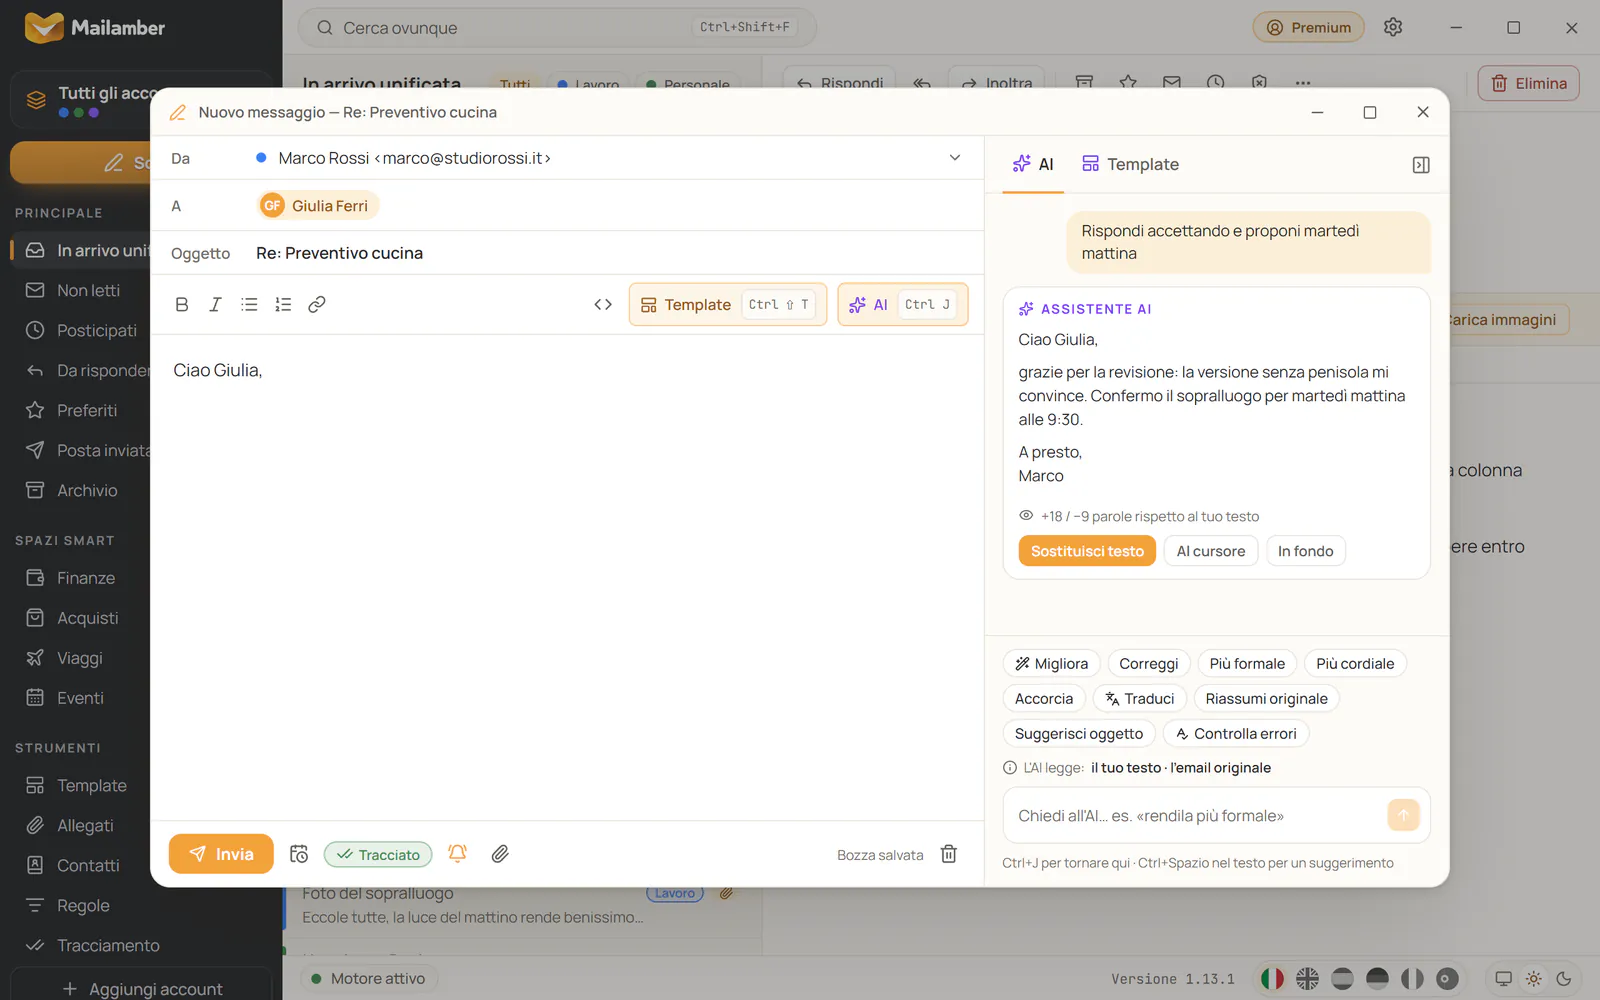Click Elimina button in main window
Viewport: 1600px width, 1000px height.
[1528, 84]
